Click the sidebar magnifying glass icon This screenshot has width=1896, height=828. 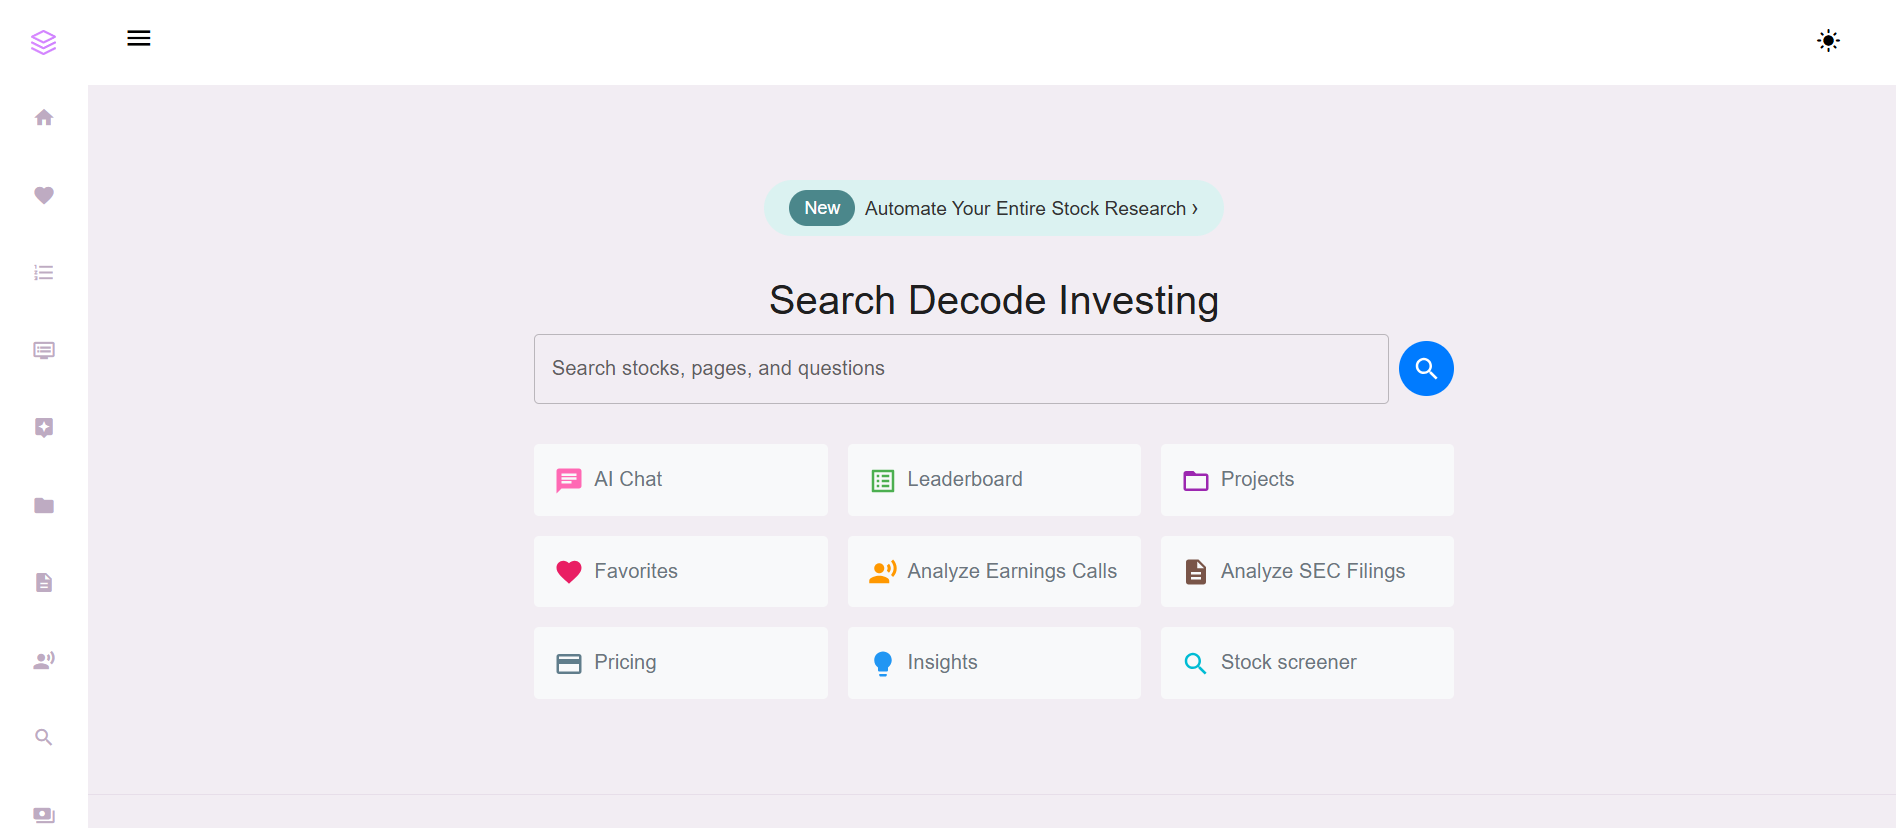44,737
